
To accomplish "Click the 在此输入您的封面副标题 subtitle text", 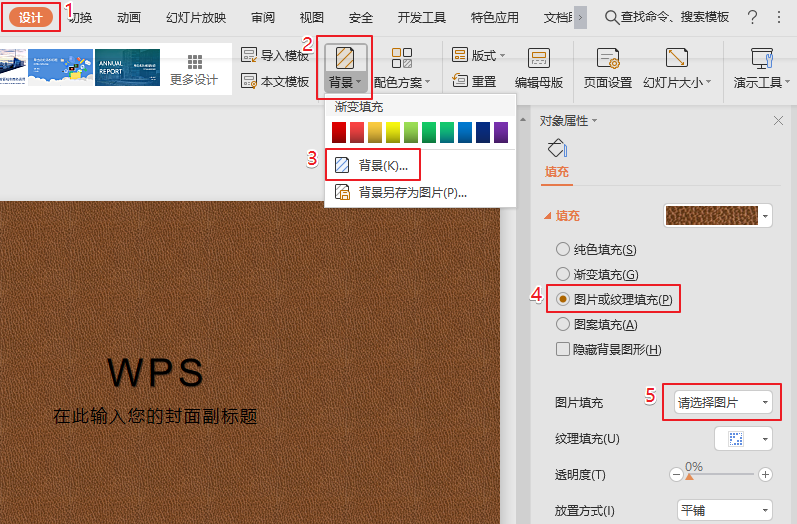I will (x=155, y=416).
